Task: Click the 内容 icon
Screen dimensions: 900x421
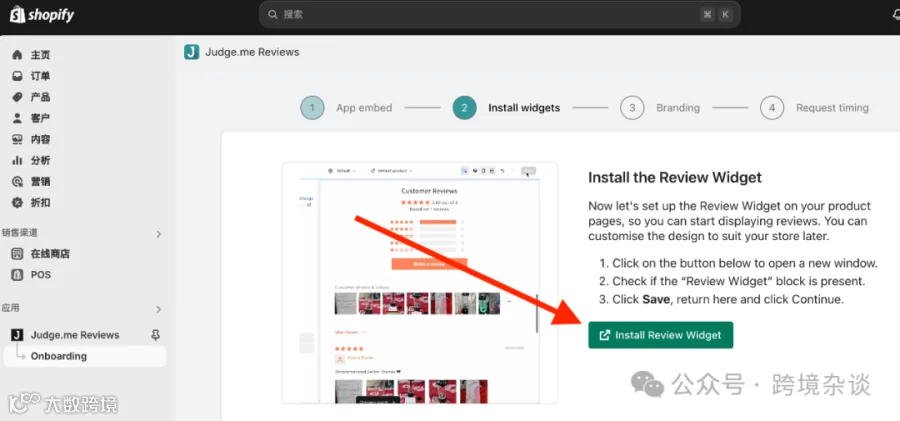Action: coord(17,139)
